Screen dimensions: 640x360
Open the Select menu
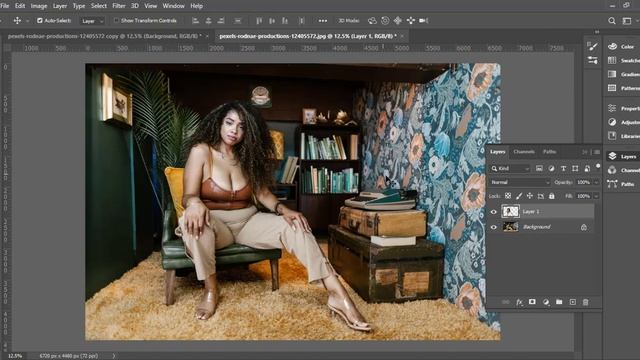(x=98, y=6)
